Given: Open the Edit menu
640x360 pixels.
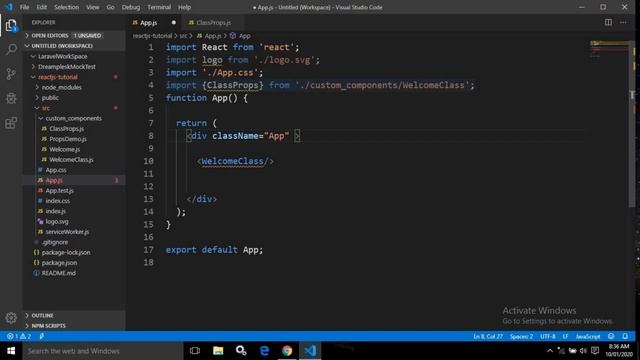Looking at the screenshot, I should [x=42, y=7].
